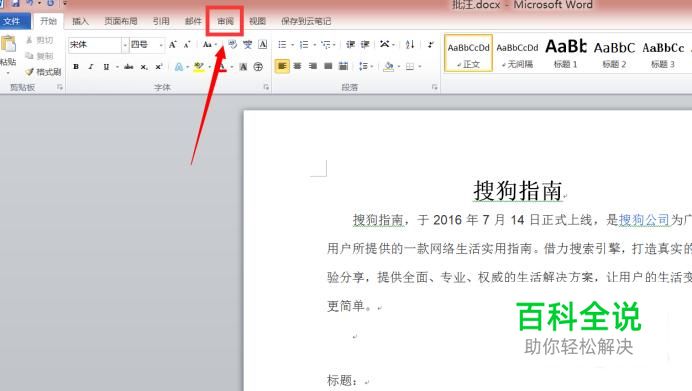Click the justify alignment icon

point(328,66)
